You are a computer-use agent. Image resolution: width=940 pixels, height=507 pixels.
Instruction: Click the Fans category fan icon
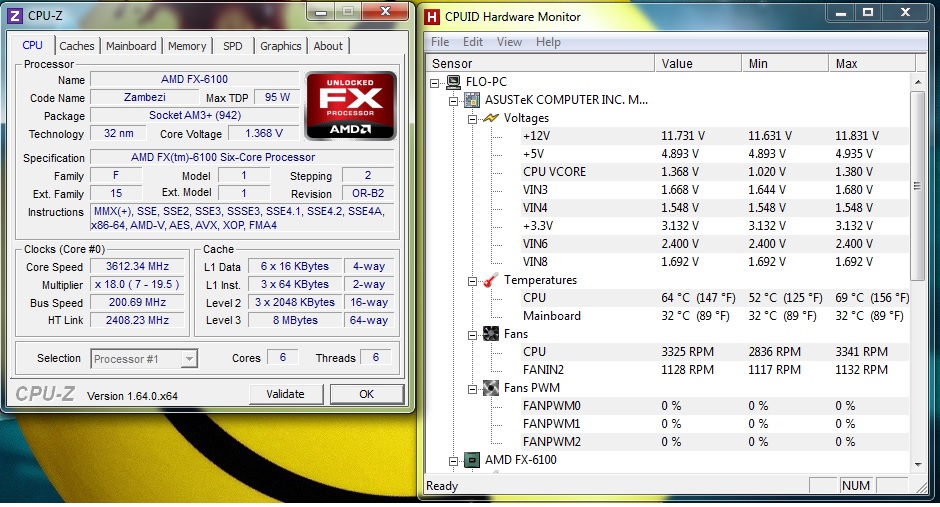[x=490, y=334]
